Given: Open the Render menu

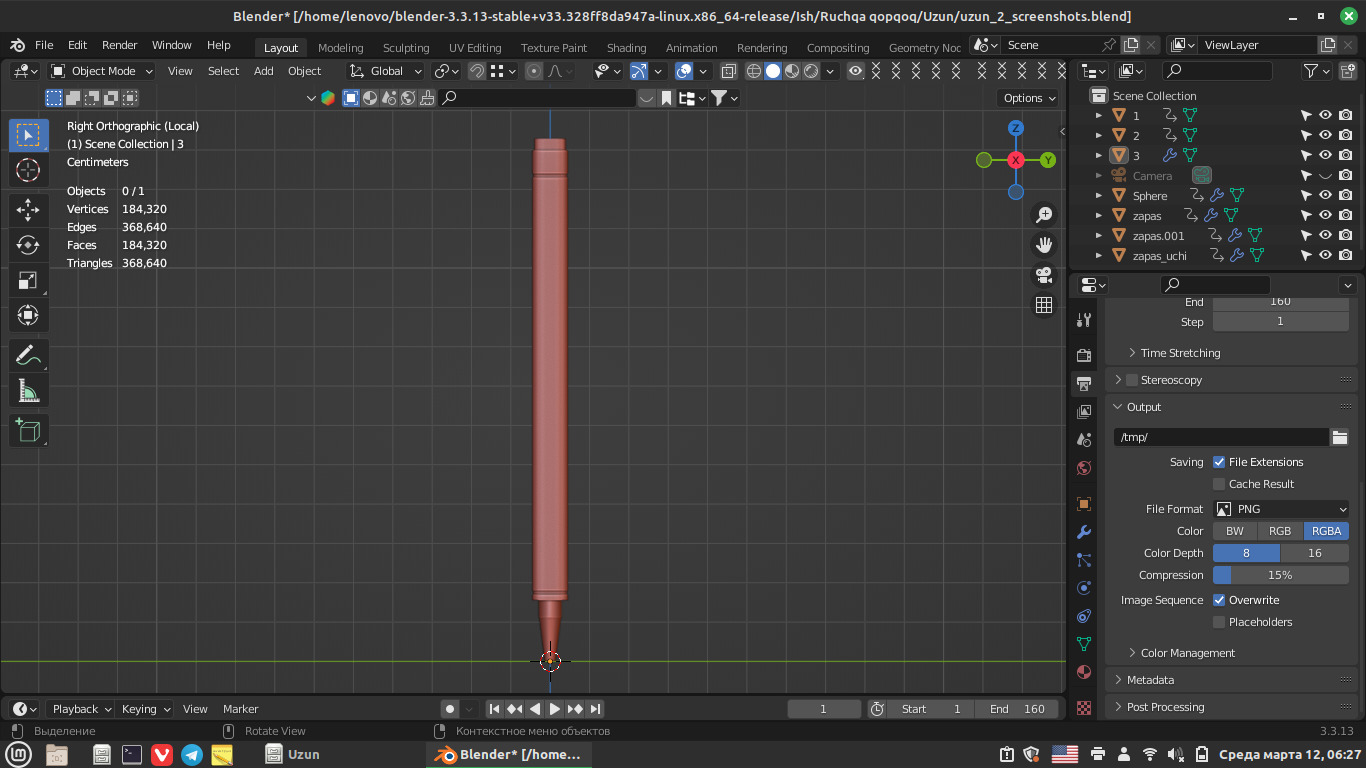Looking at the screenshot, I should click(119, 45).
